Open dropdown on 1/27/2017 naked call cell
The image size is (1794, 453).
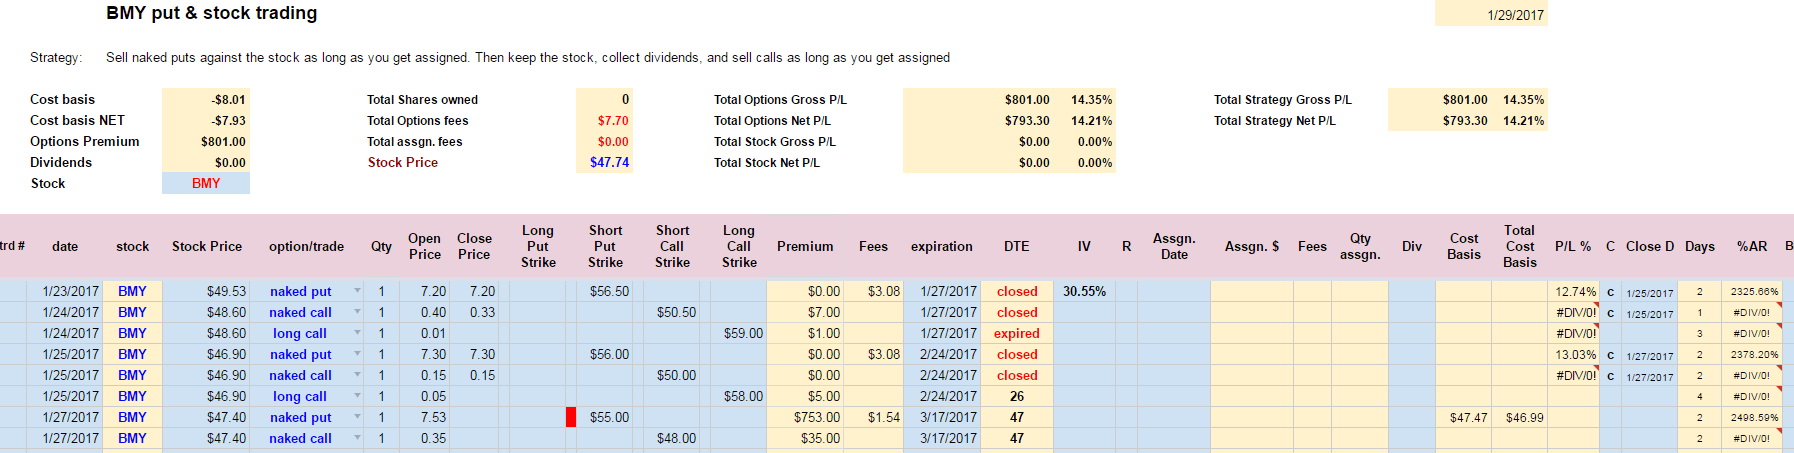tap(357, 438)
